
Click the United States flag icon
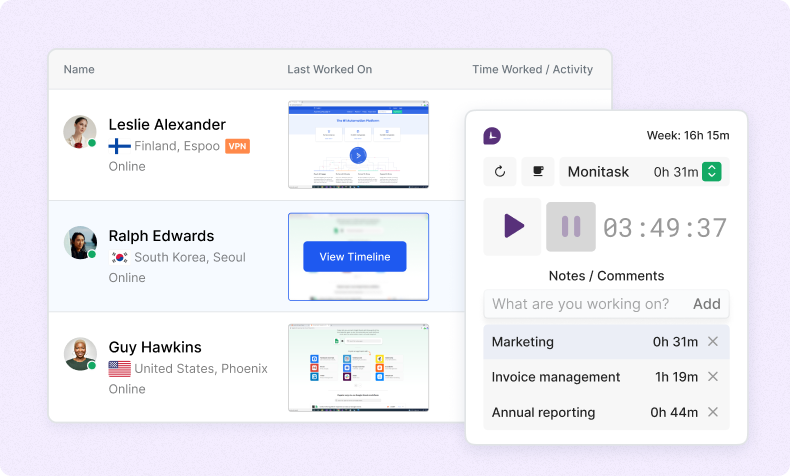(x=119, y=369)
